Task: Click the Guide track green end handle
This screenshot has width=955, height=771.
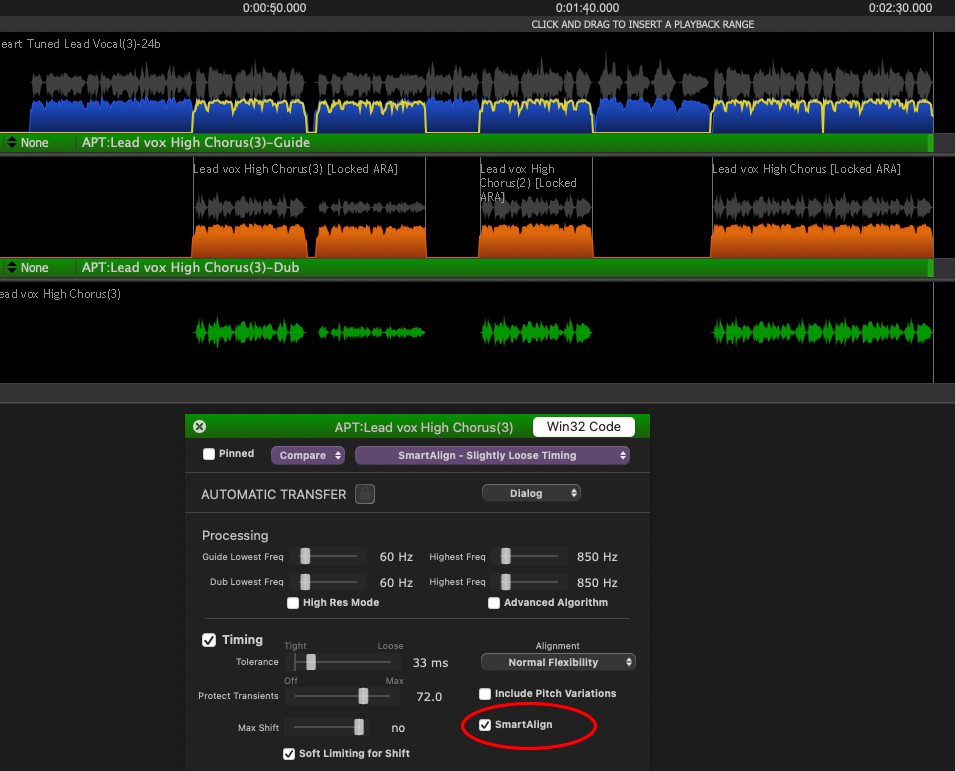Action: tap(930, 143)
